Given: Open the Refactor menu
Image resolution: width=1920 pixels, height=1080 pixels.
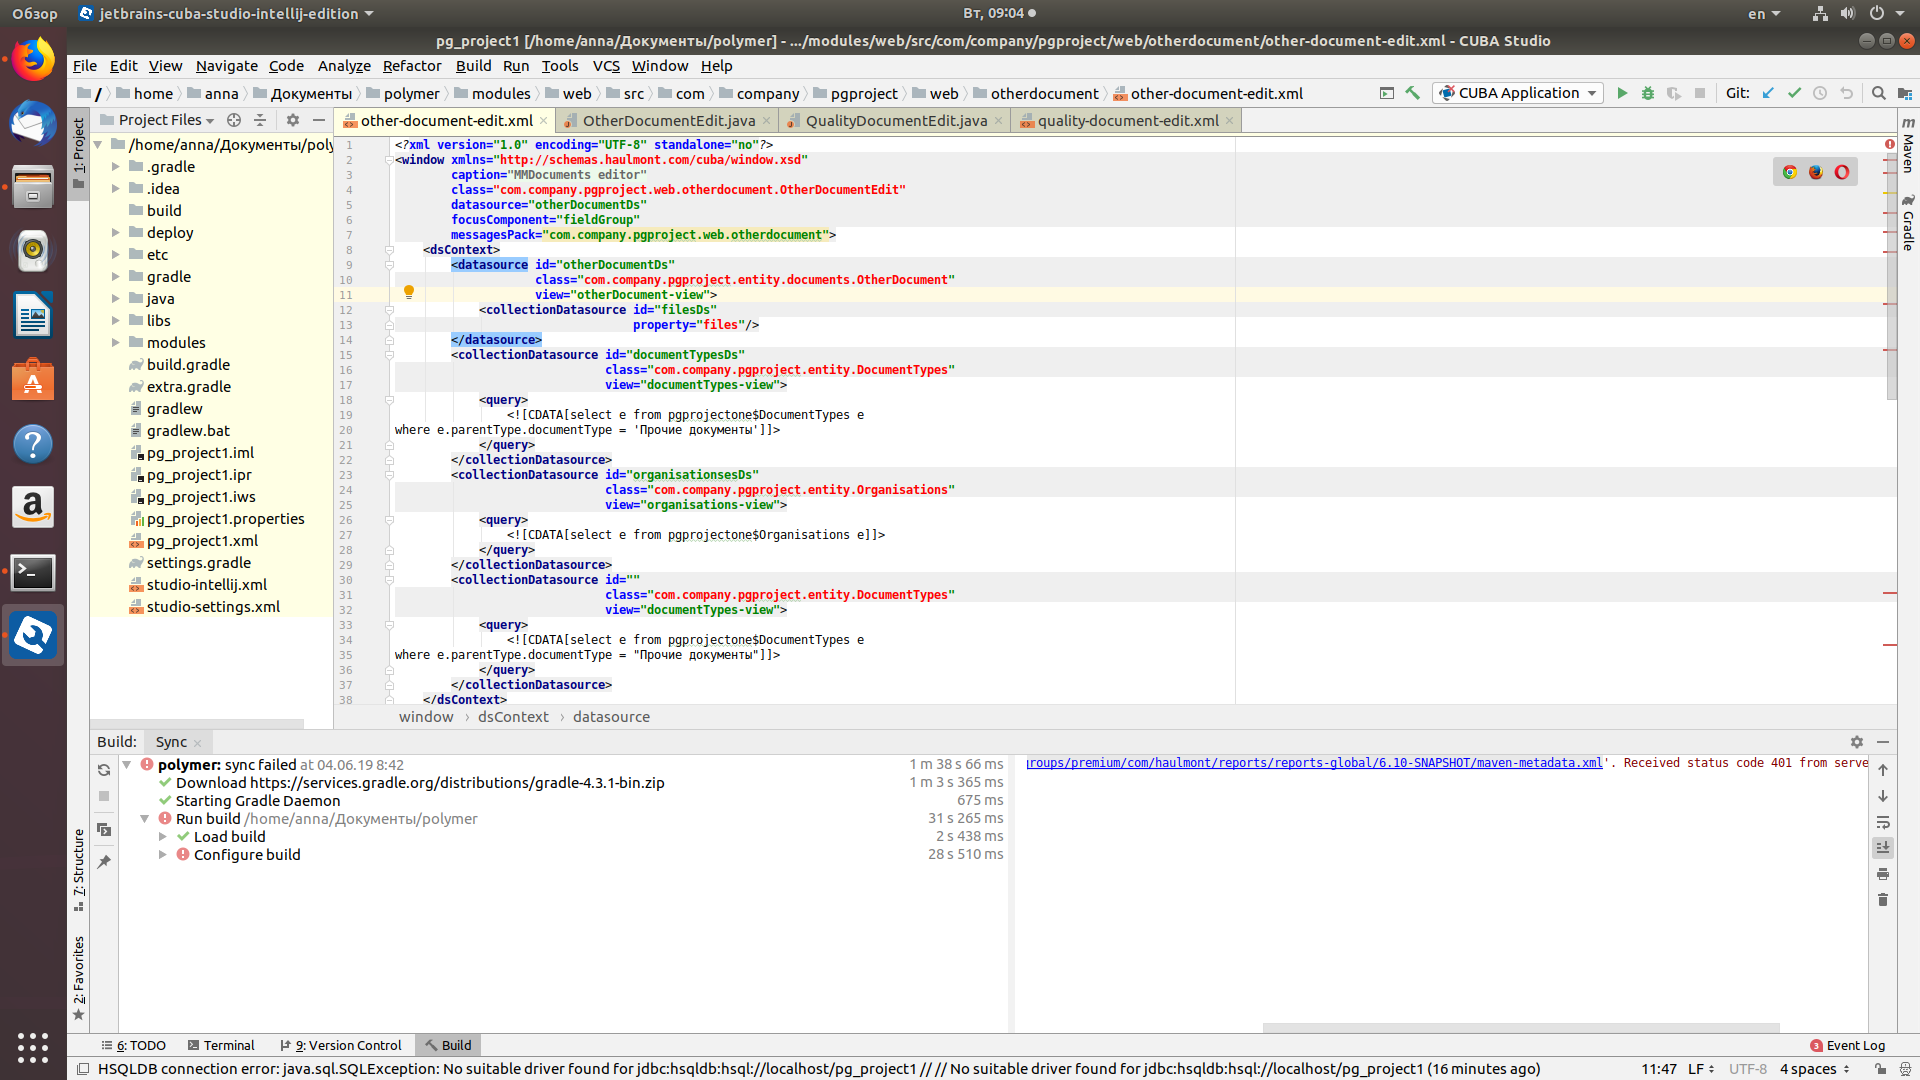Looking at the screenshot, I should tap(411, 66).
